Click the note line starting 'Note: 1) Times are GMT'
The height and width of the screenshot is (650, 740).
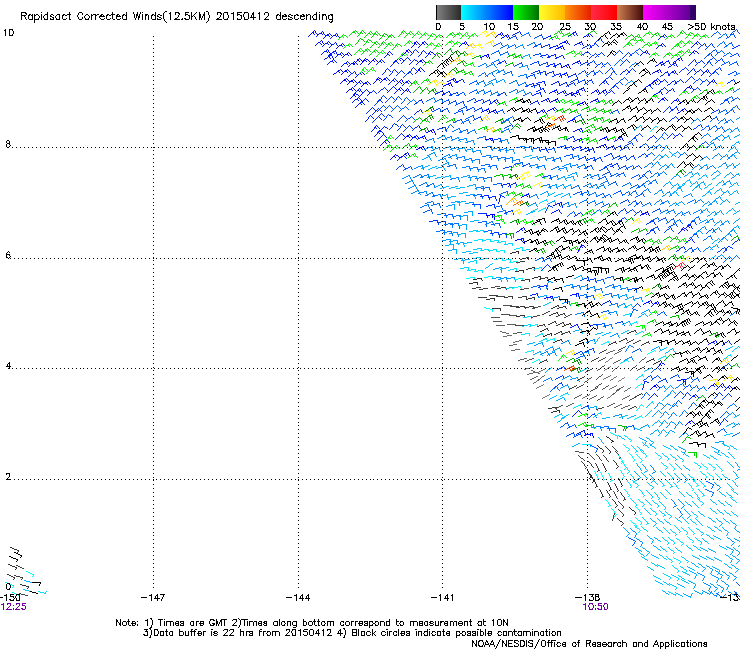(311, 623)
